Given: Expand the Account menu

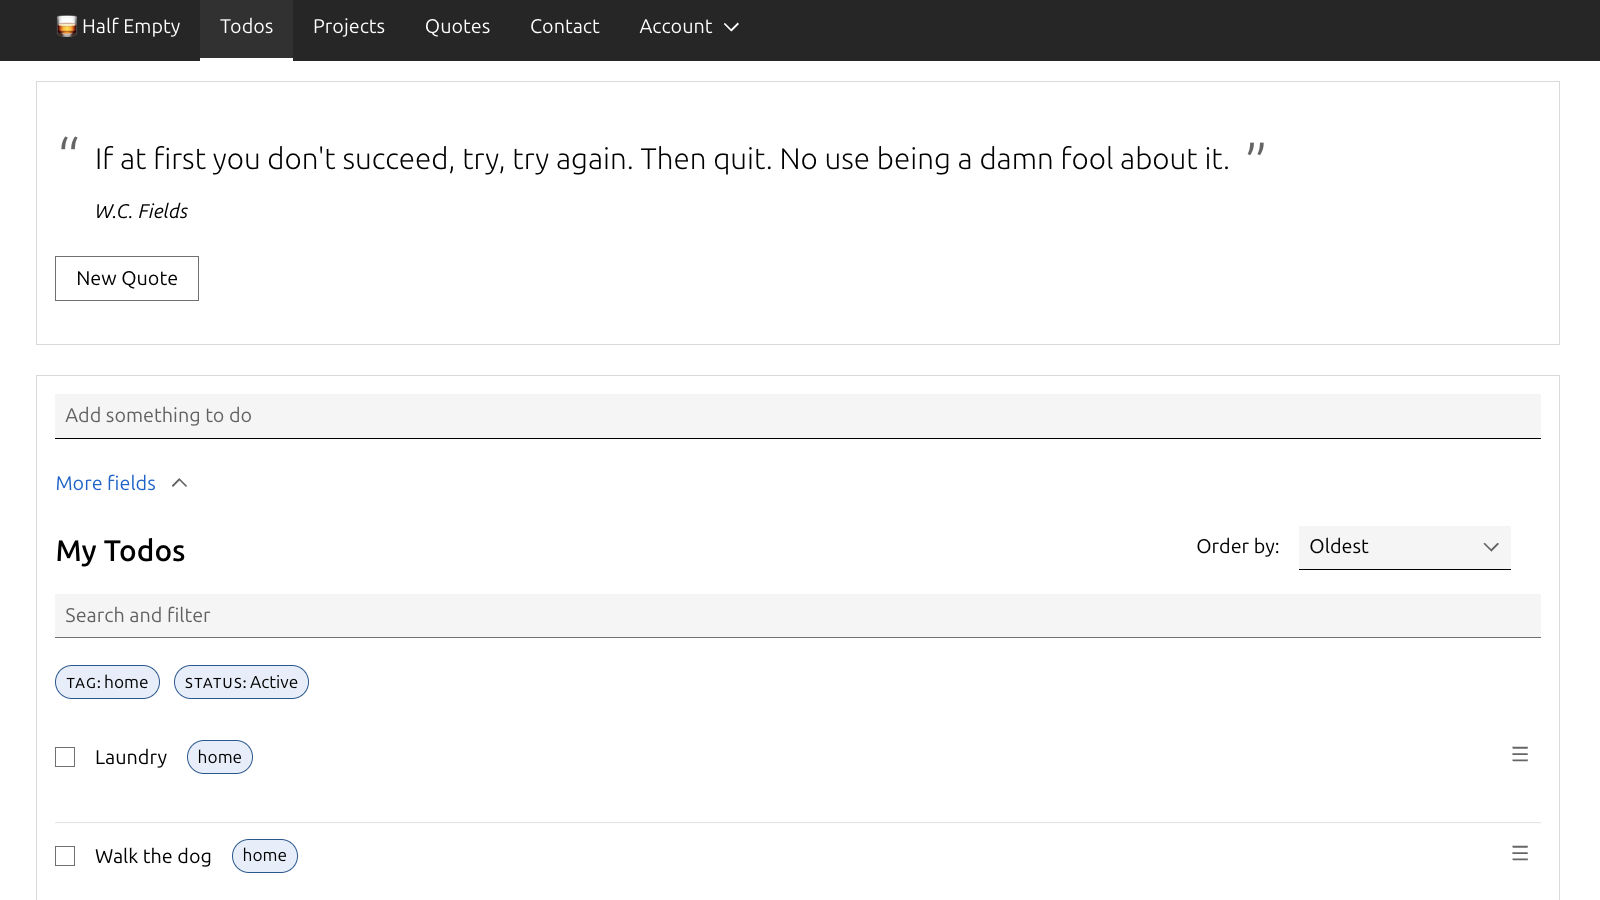Looking at the screenshot, I should (x=677, y=27).
